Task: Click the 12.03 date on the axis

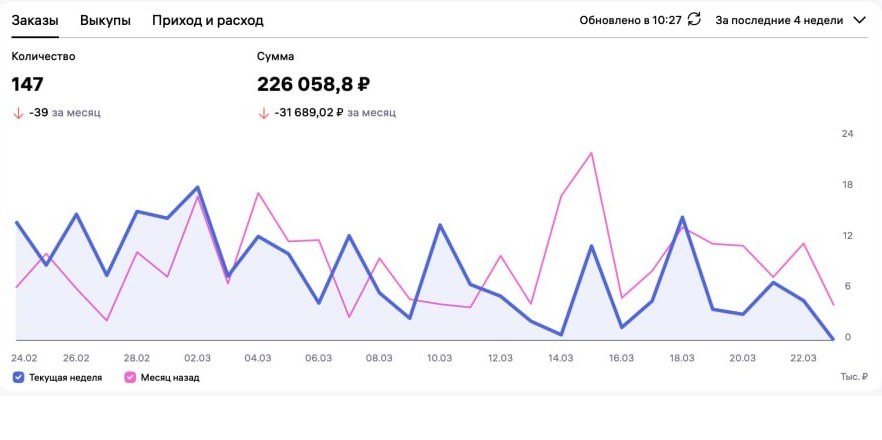Action: (500, 358)
